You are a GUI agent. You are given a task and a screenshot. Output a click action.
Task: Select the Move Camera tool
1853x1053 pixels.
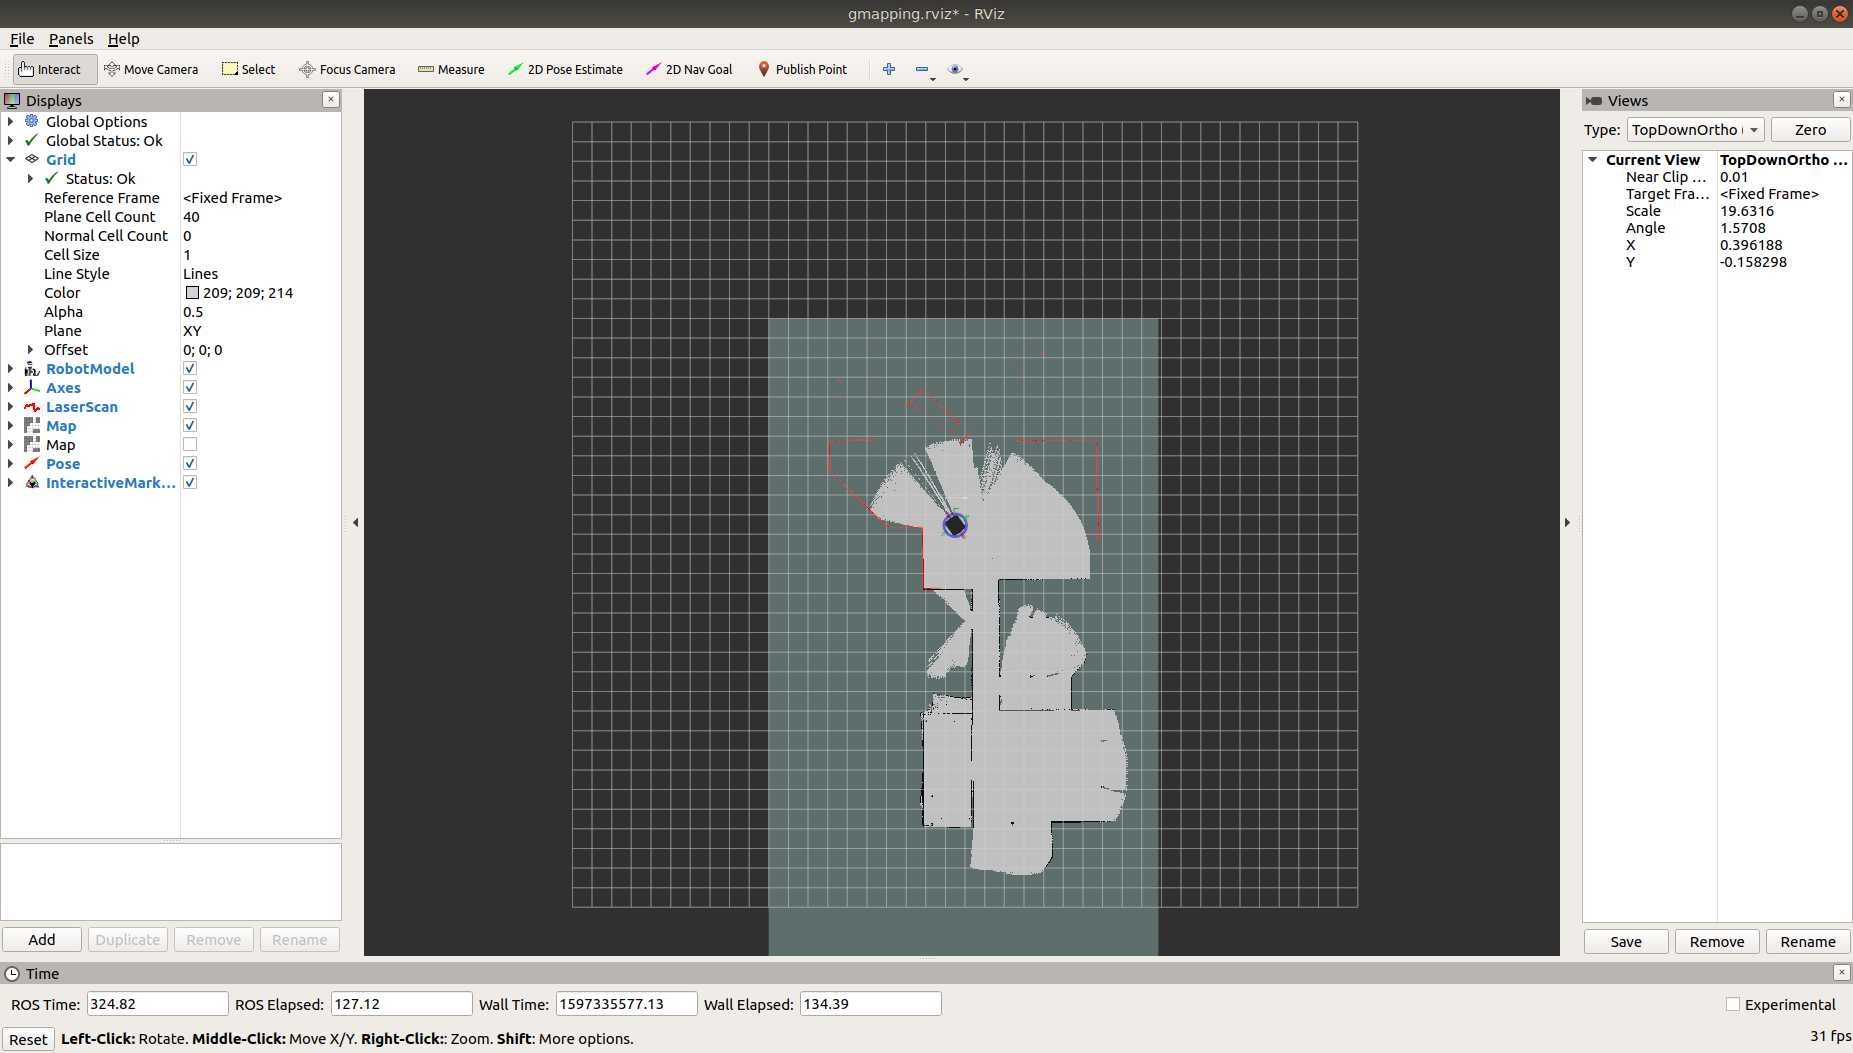click(x=151, y=69)
